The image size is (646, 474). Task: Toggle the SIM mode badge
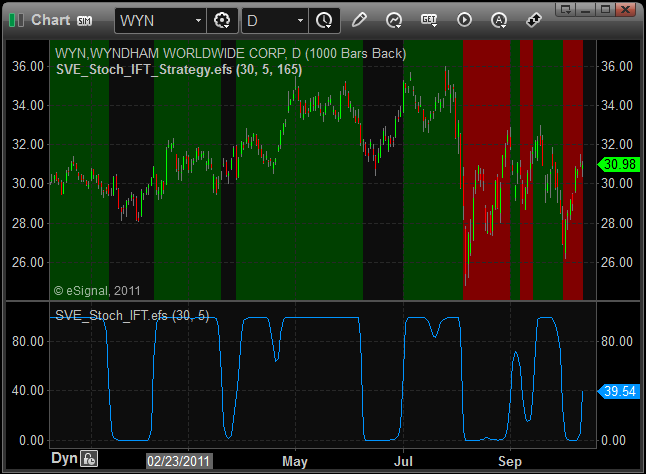[x=84, y=21]
